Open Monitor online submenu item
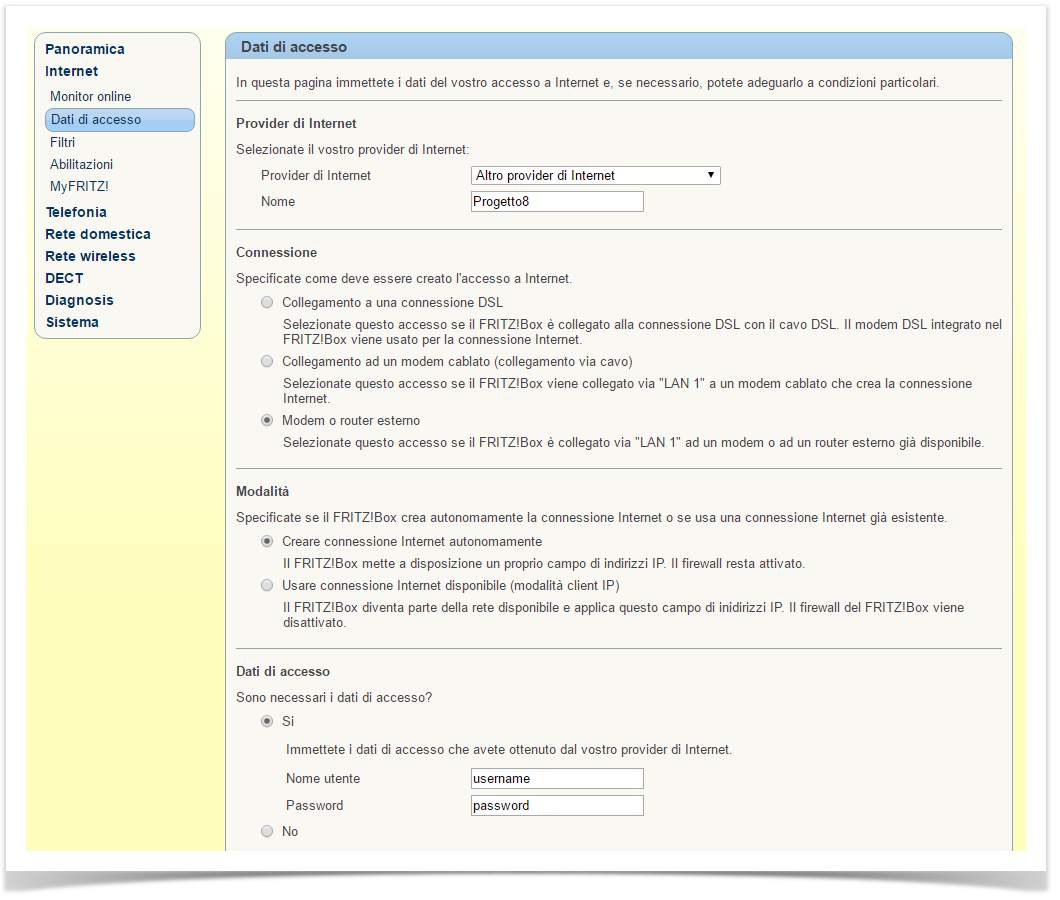Image resolution: width=1060 pixels, height=900 pixels. [91, 97]
